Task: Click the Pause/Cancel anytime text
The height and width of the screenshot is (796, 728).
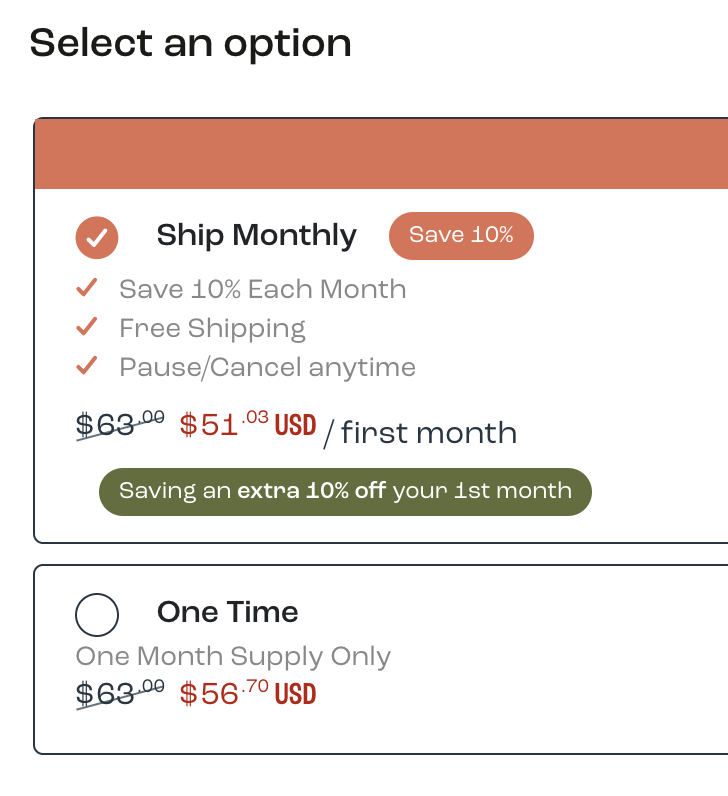Action: point(268,367)
